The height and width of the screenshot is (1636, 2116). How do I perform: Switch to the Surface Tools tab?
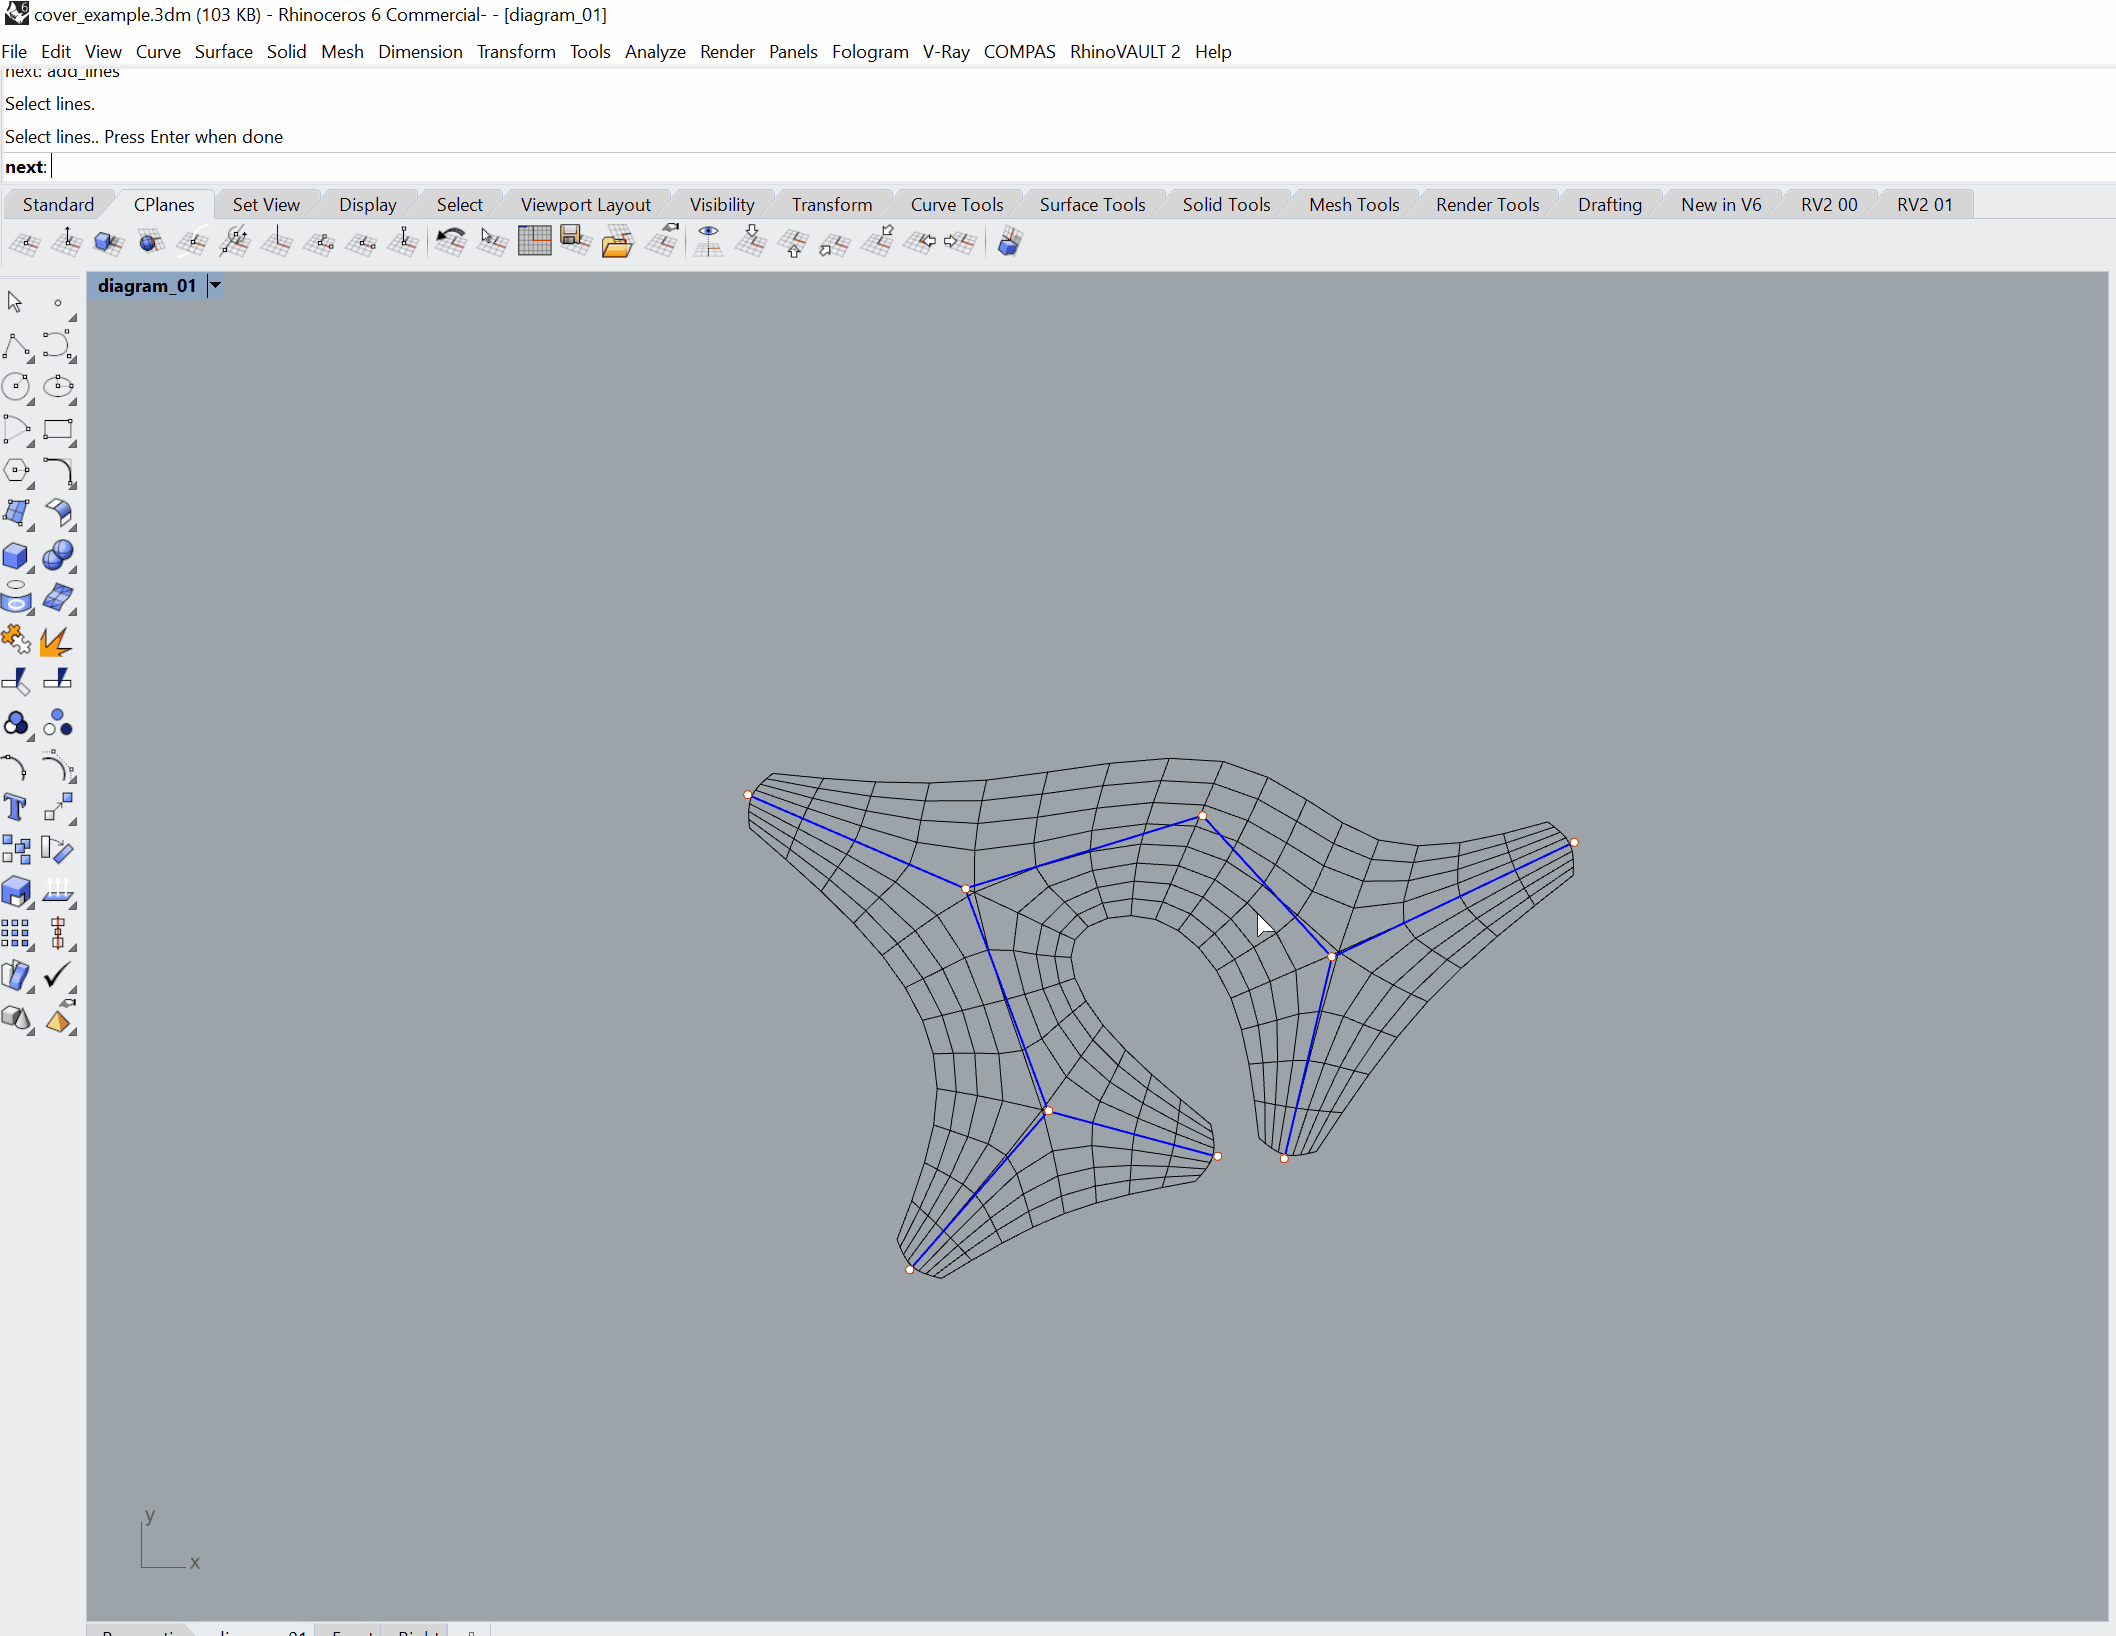pyautogui.click(x=1092, y=205)
